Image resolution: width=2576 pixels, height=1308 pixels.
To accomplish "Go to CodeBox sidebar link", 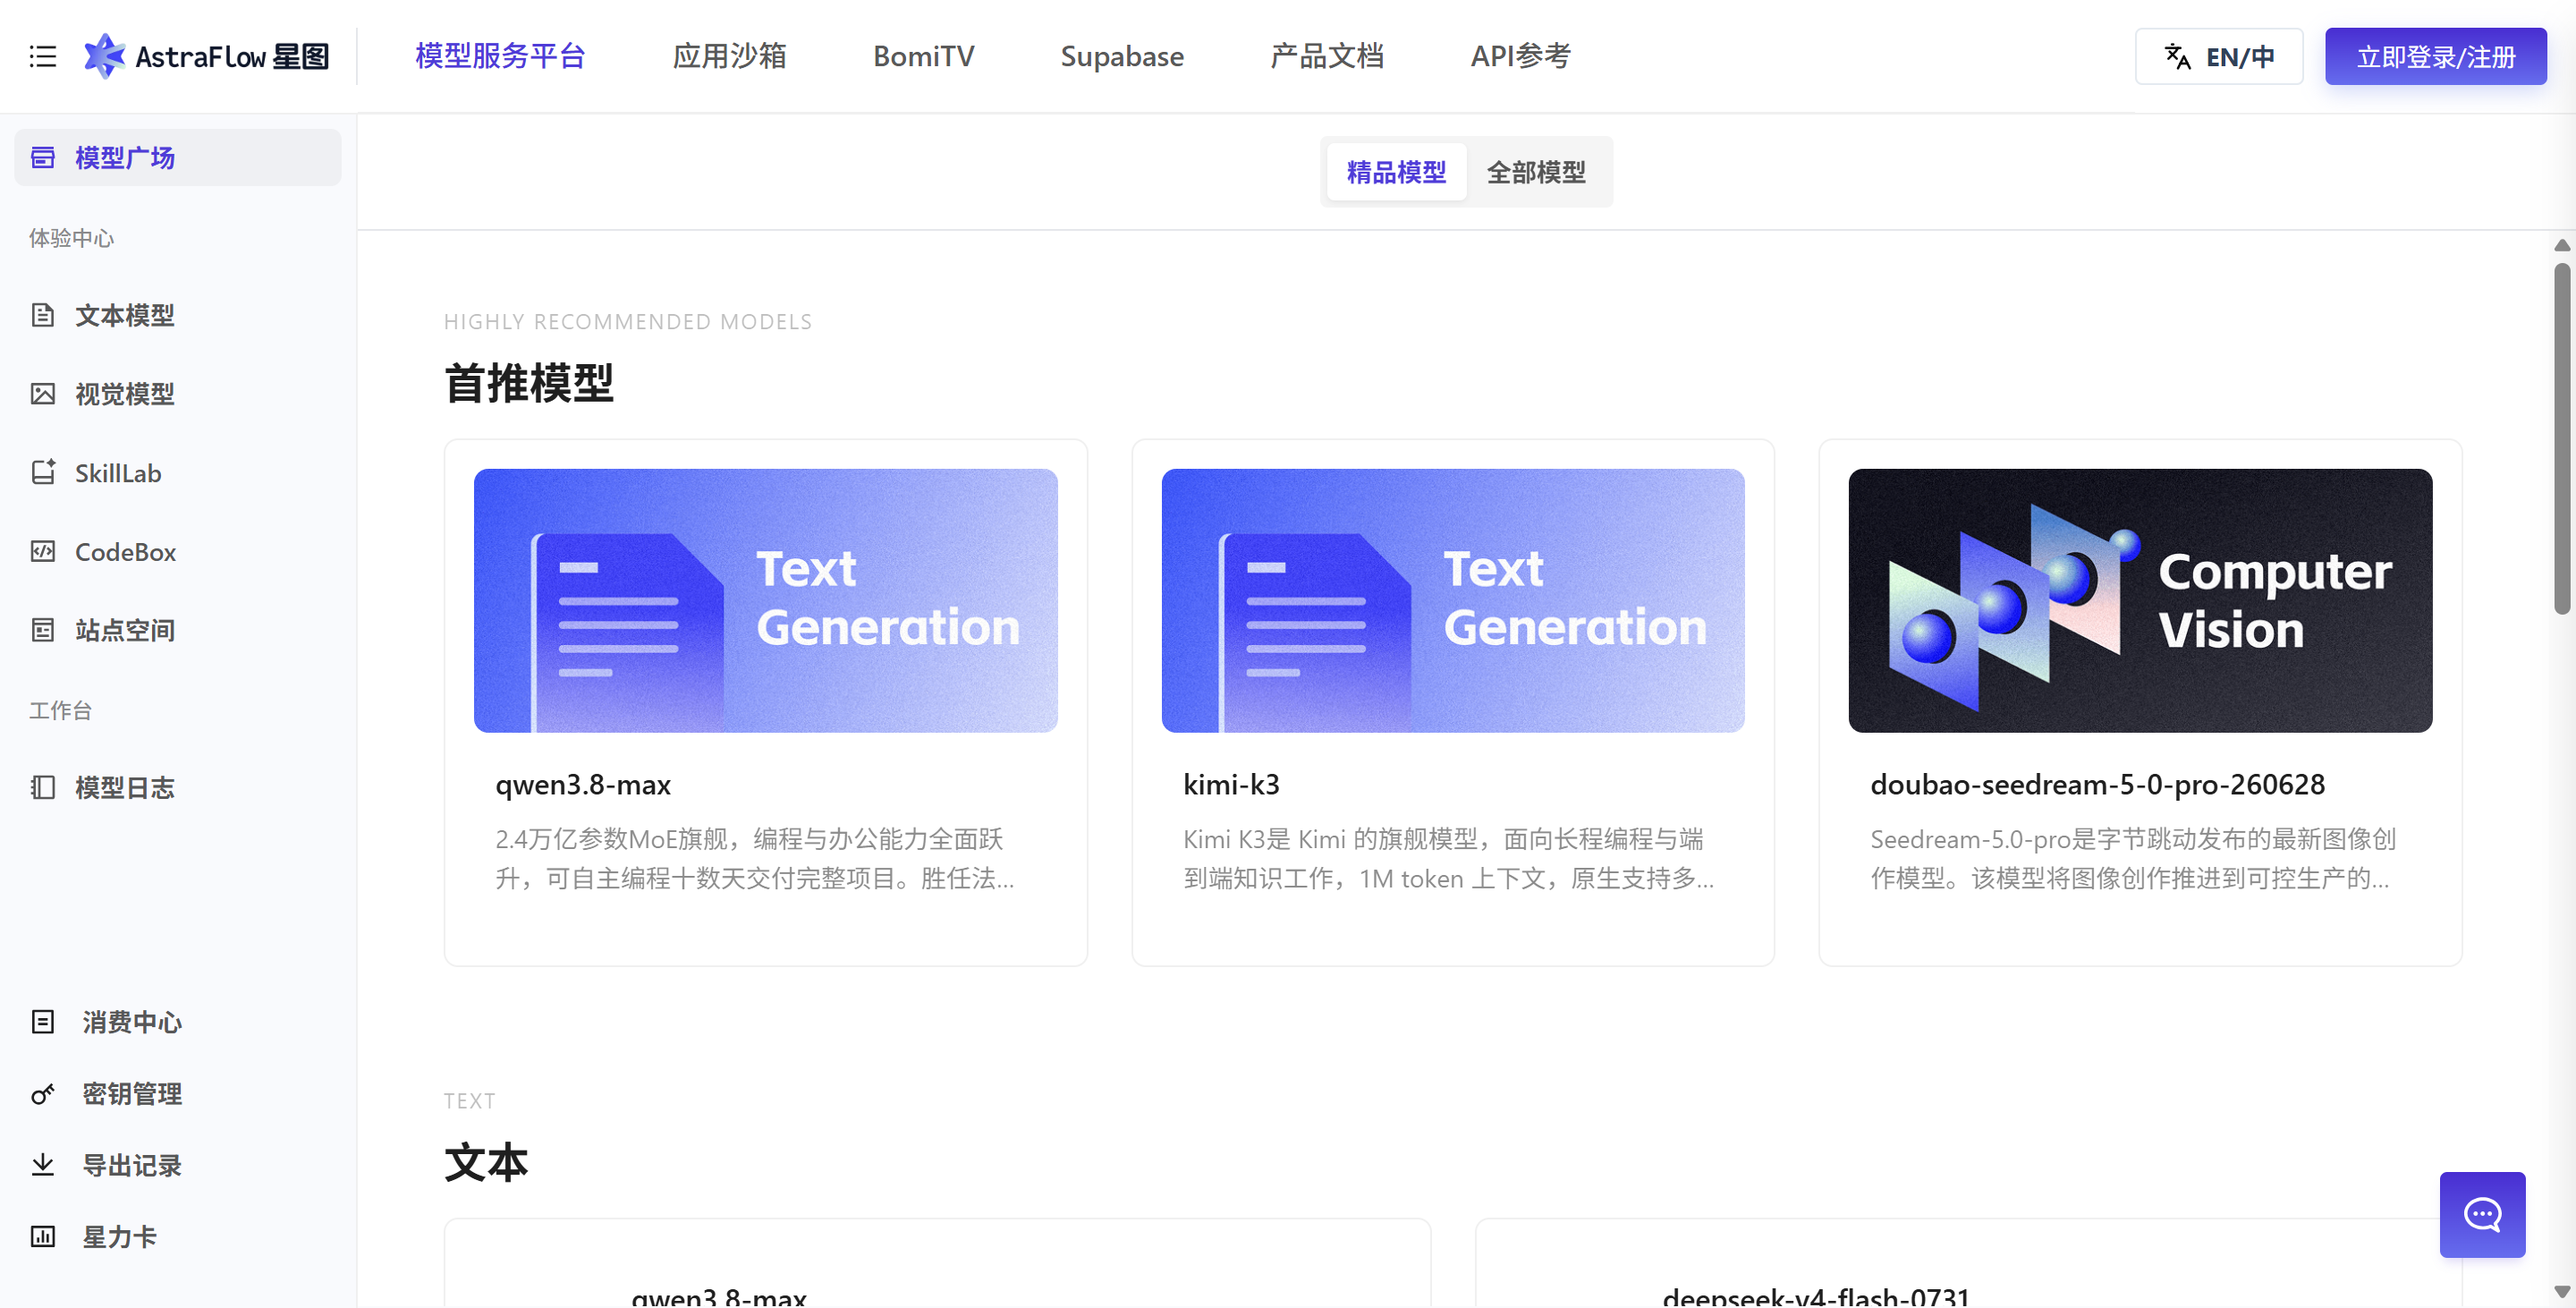I will pyautogui.click(x=125, y=551).
